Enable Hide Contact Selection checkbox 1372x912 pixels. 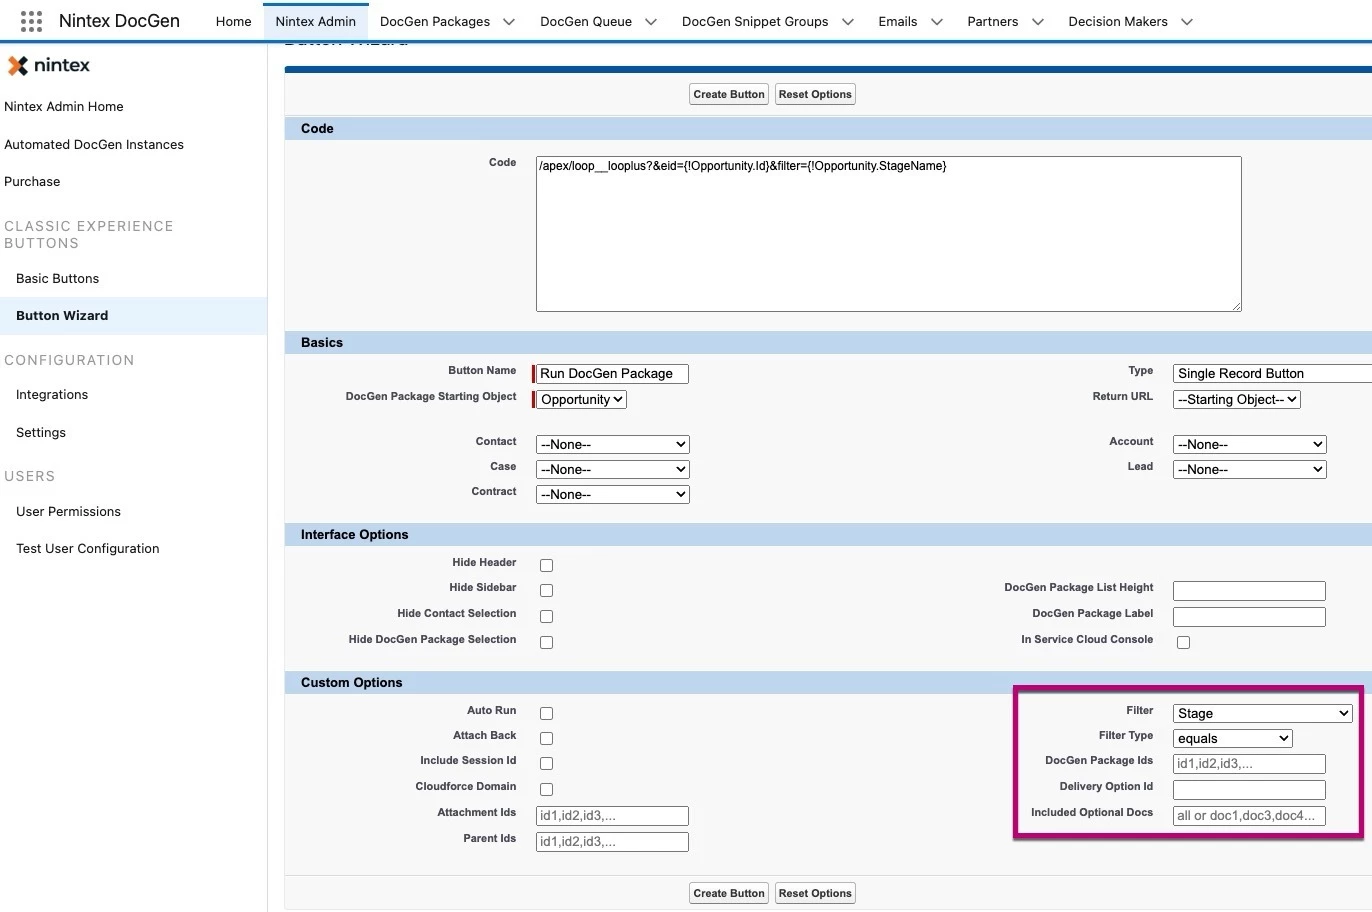tap(546, 616)
